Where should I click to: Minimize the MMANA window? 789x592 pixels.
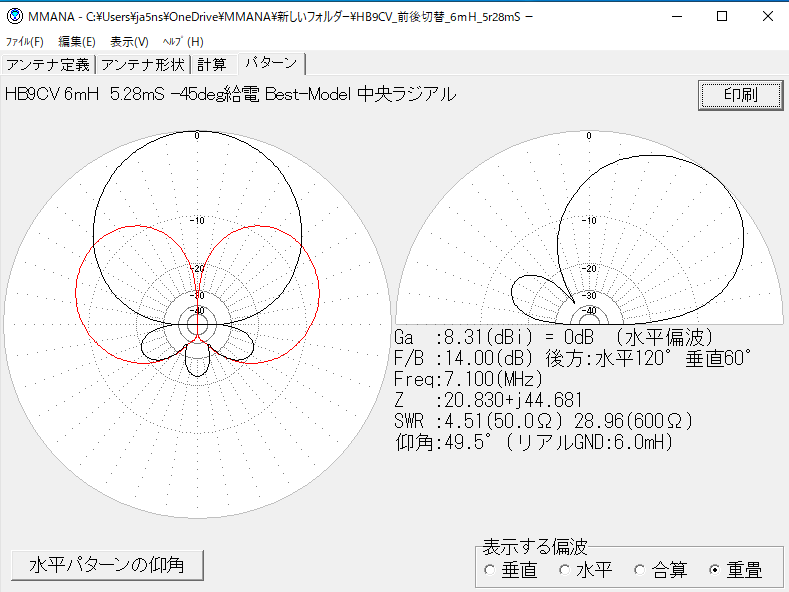tap(677, 17)
